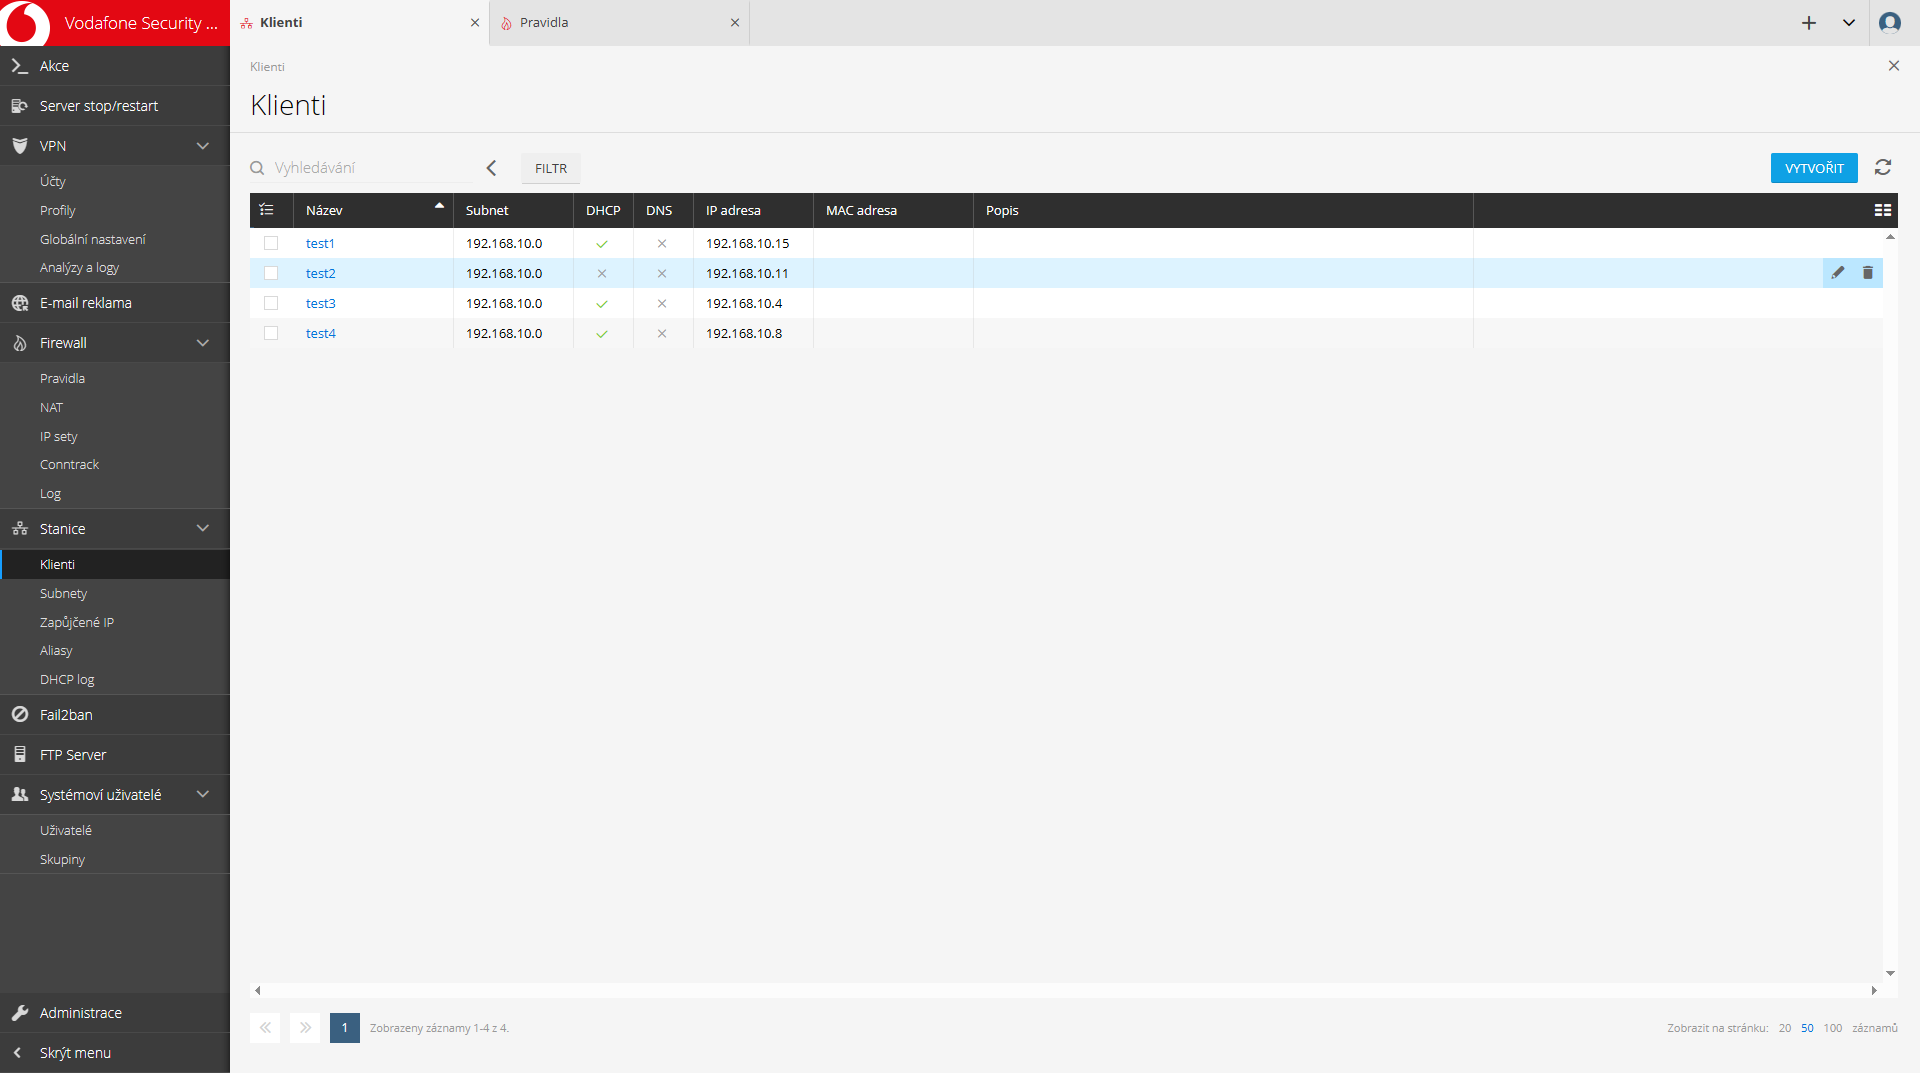Collapse the Firewall menu chevron
The width and height of the screenshot is (1920, 1073).
[x=203, y=343]
